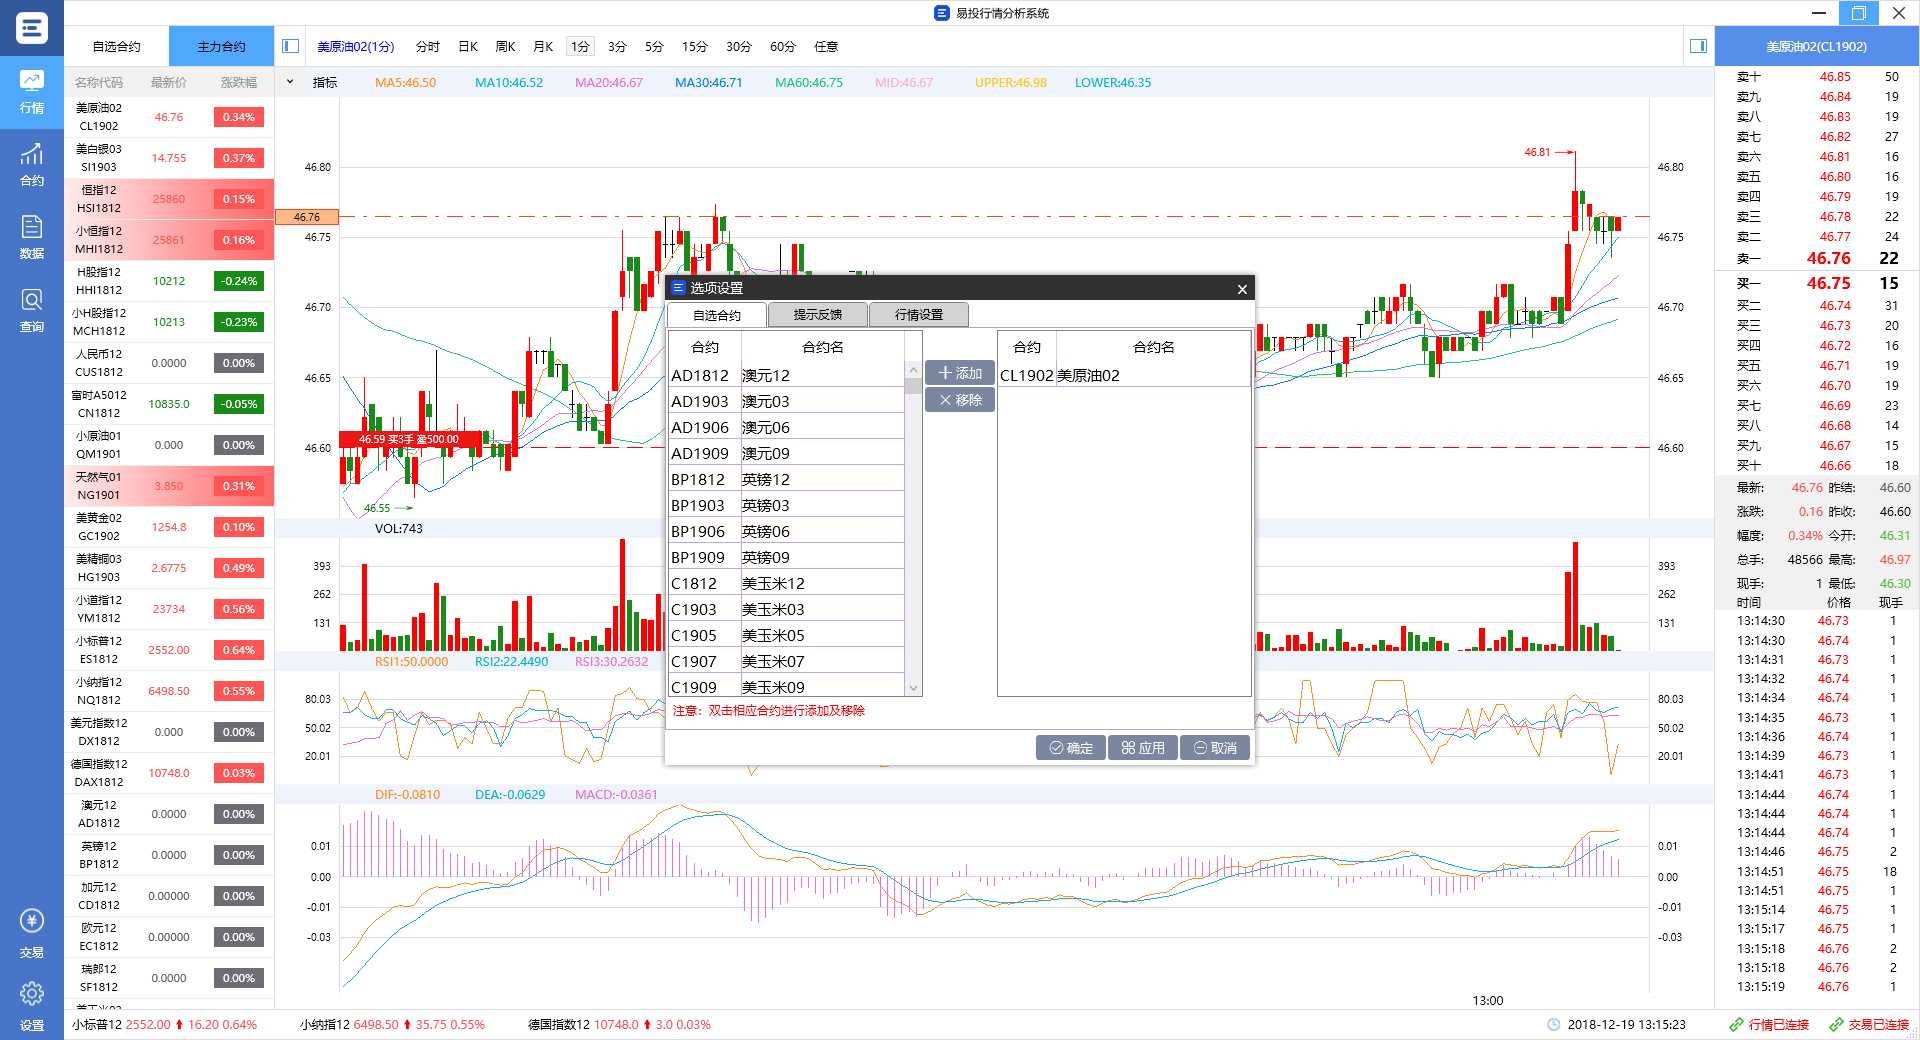This screenshot has height=1040, width=1920.
Task: Click the 卖一 price 46.76 in order book
Action: (x=1828, y=258)
